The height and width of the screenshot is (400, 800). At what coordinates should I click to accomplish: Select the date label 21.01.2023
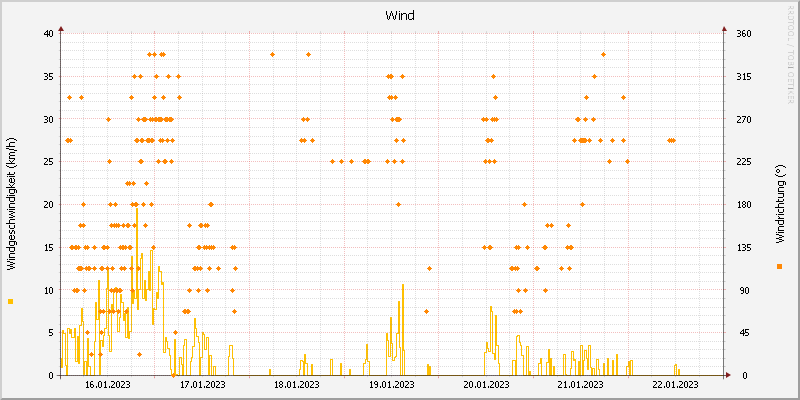click(x=581, y=384)
